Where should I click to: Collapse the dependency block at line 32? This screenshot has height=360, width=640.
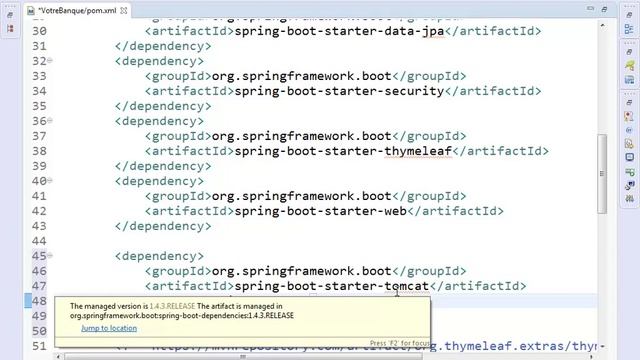tap(50, 61)
